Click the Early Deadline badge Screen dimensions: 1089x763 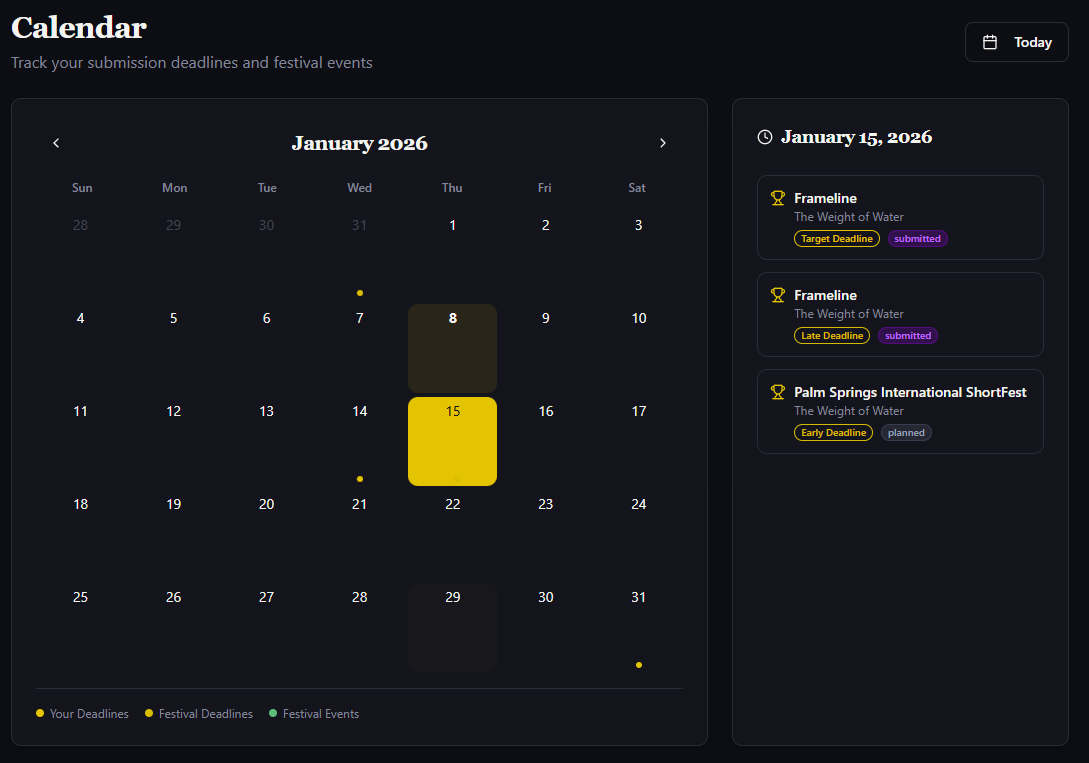[x=833, y=433]
